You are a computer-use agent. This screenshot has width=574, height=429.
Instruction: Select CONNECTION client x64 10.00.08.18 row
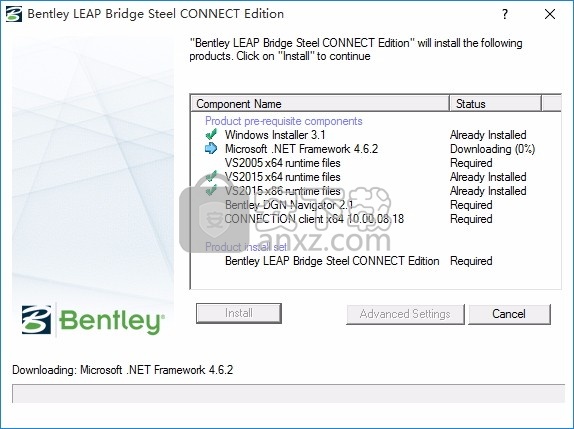click(376, 219)
